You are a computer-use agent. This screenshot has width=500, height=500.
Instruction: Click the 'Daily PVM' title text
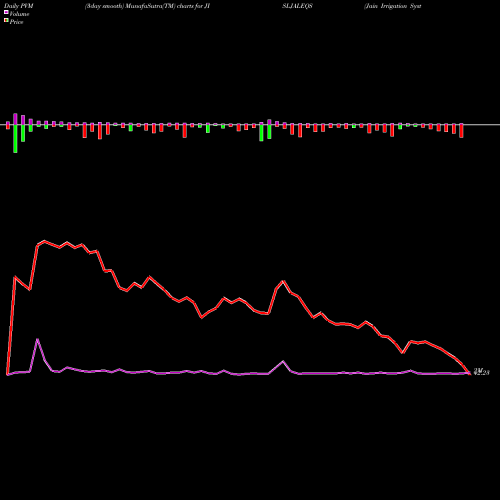click(19, 6)
